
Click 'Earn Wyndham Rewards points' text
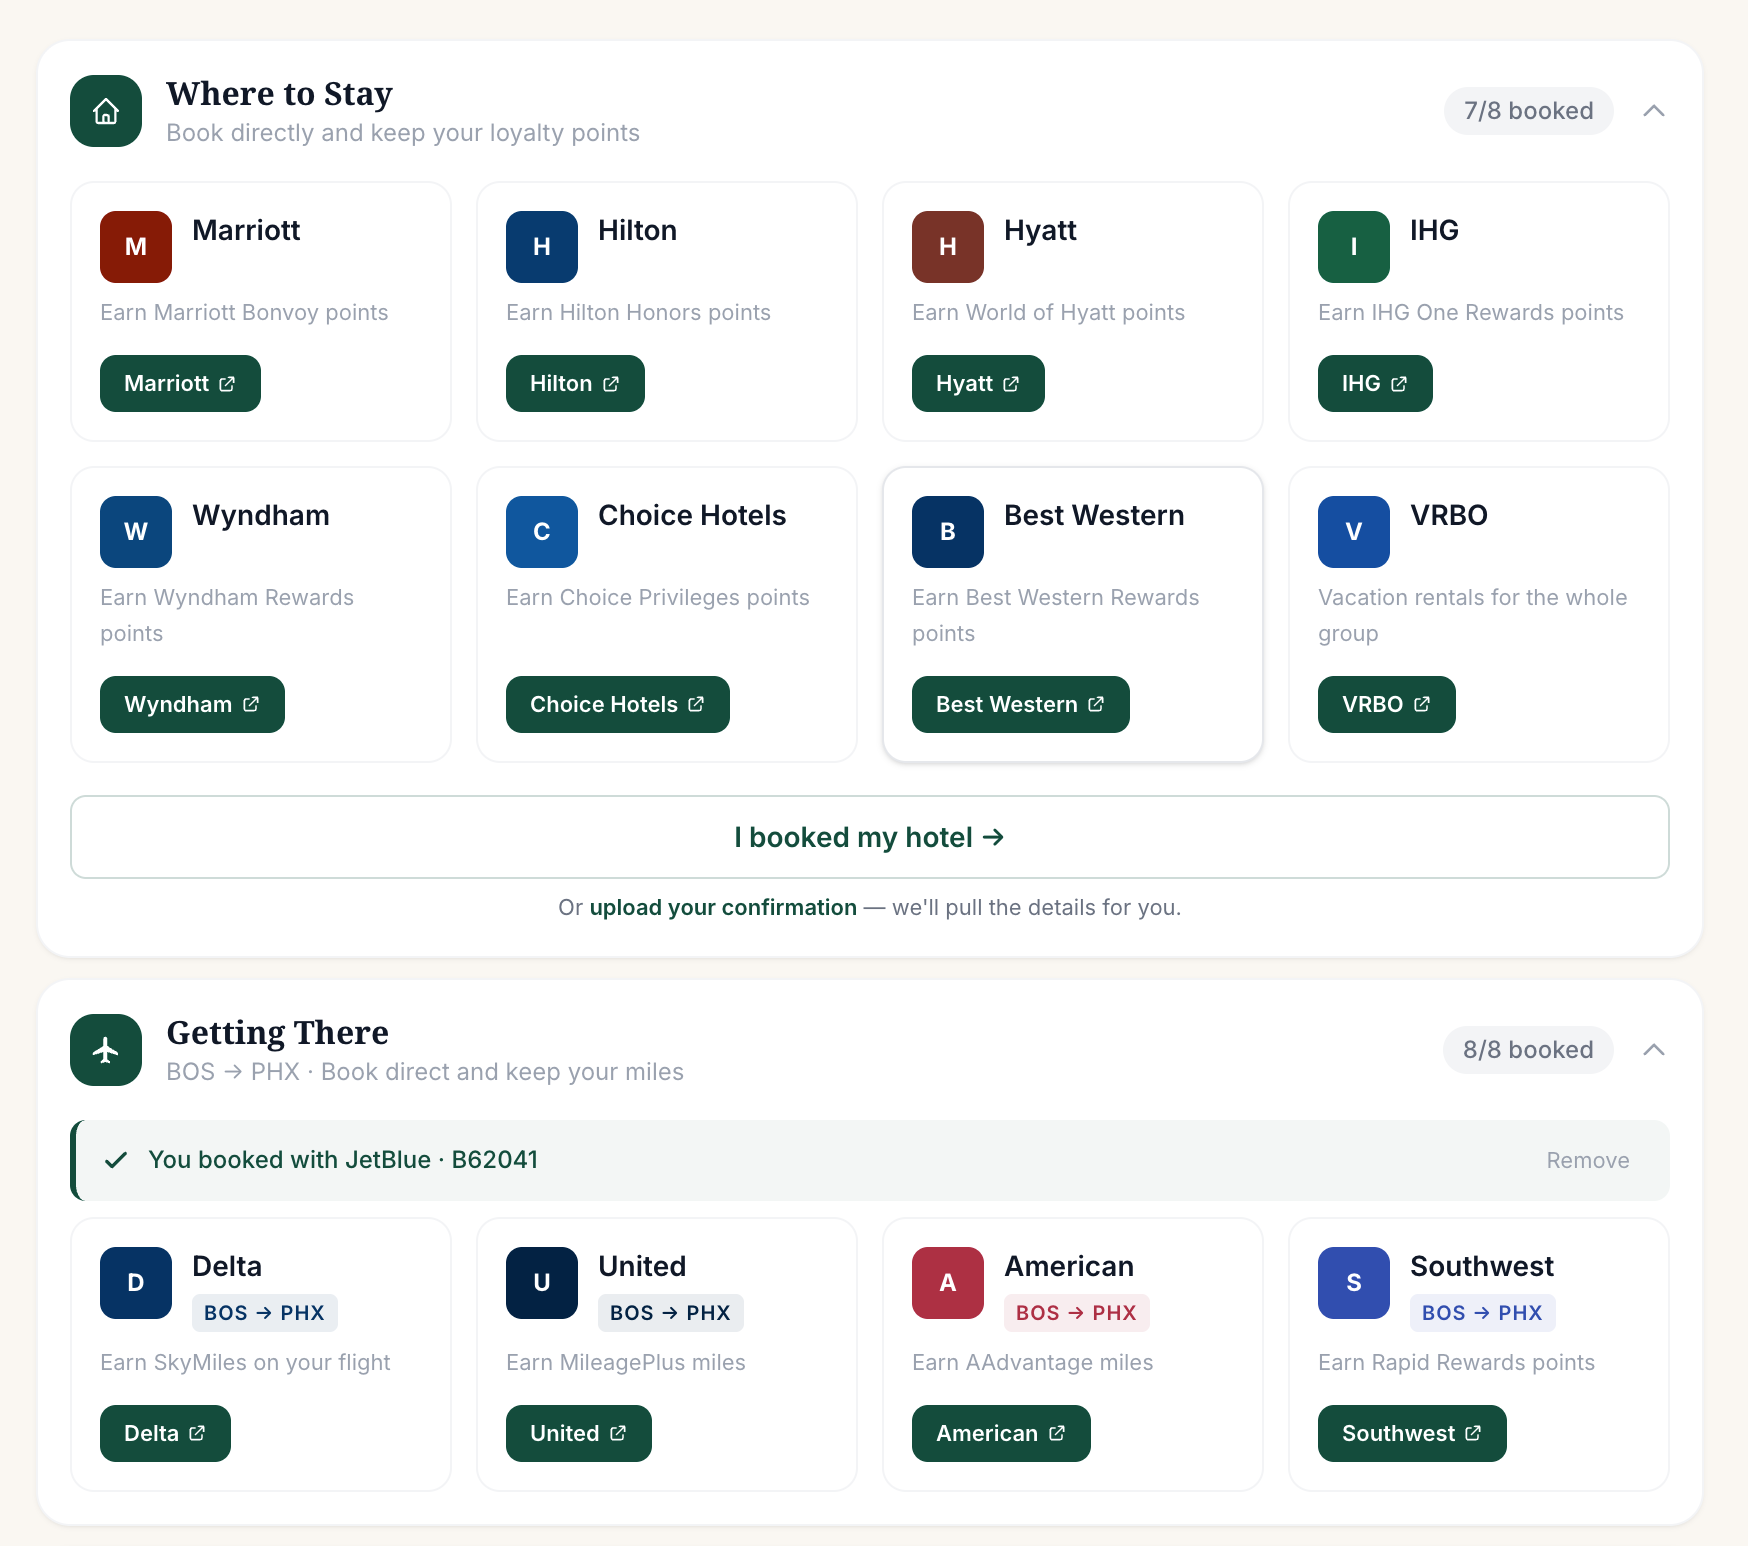tap(227, 616)
